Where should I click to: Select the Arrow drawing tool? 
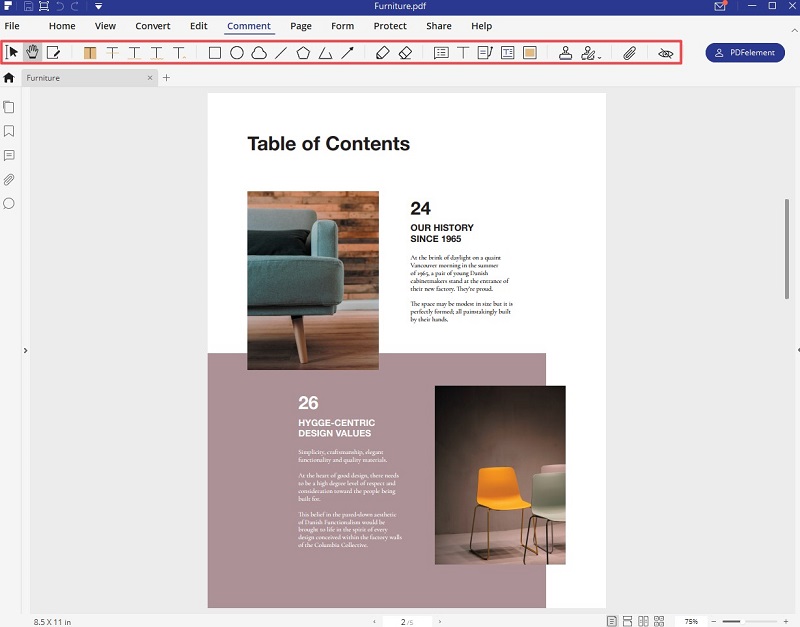[347, 52]
